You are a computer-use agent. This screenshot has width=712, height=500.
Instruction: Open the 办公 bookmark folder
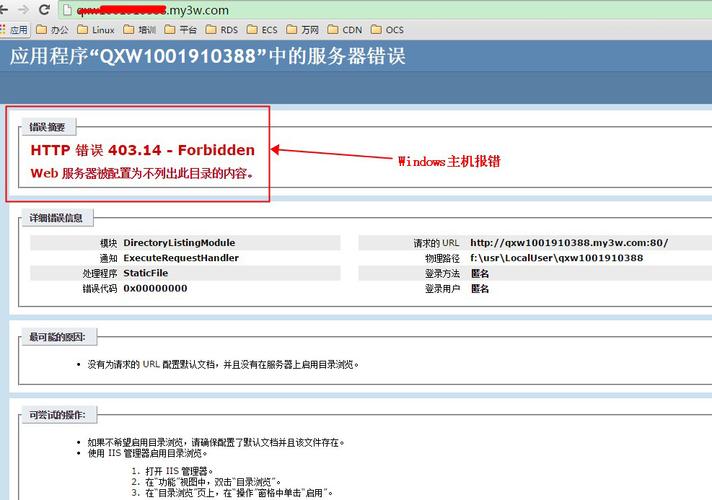(x=52, y=30)
